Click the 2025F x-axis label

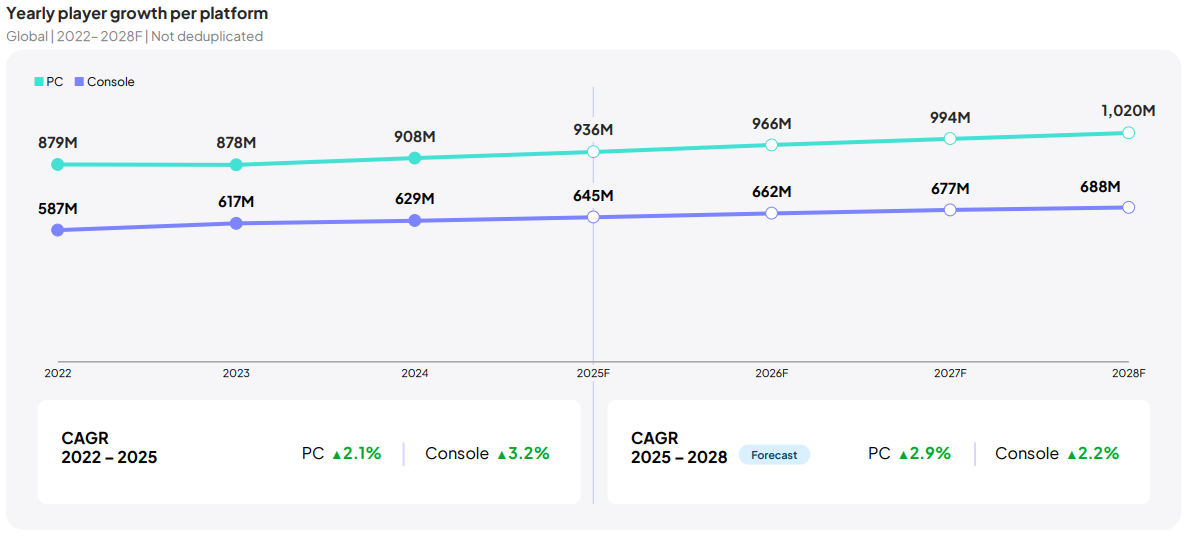click(x=593, y=373)
